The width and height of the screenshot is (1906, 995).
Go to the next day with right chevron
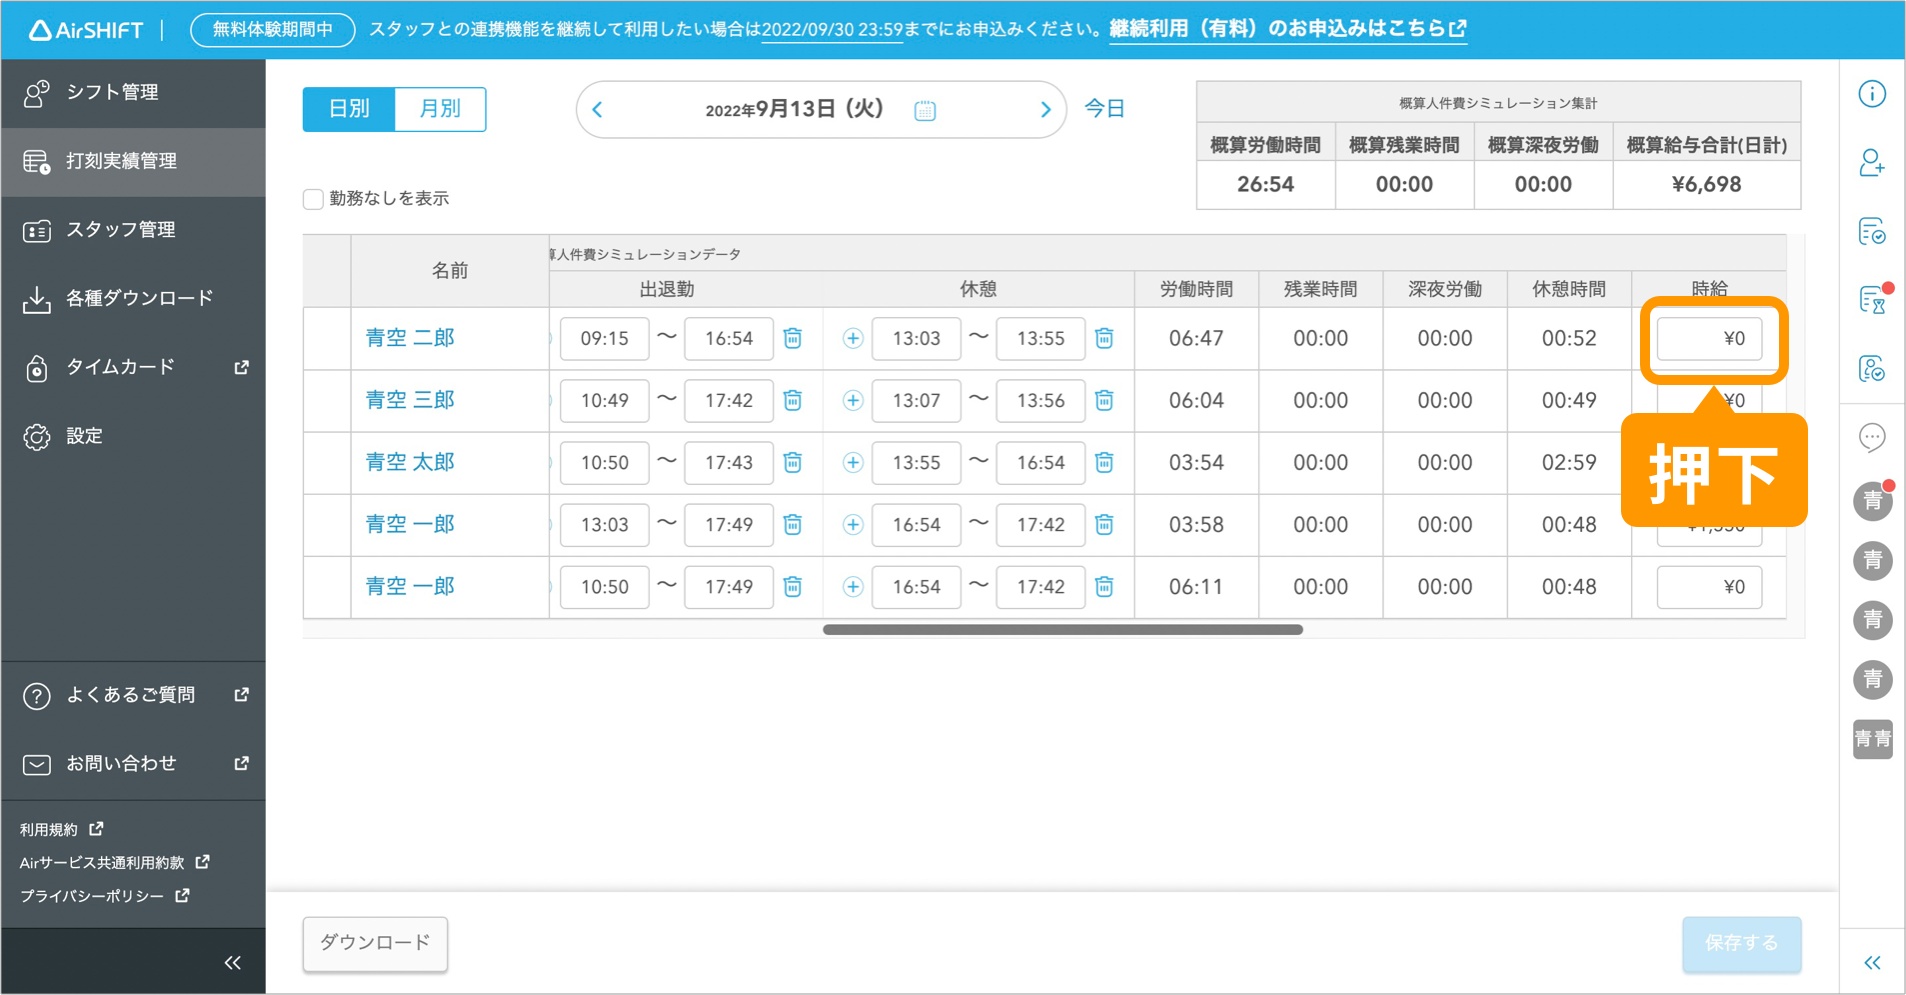click(x=1045, y=110)
